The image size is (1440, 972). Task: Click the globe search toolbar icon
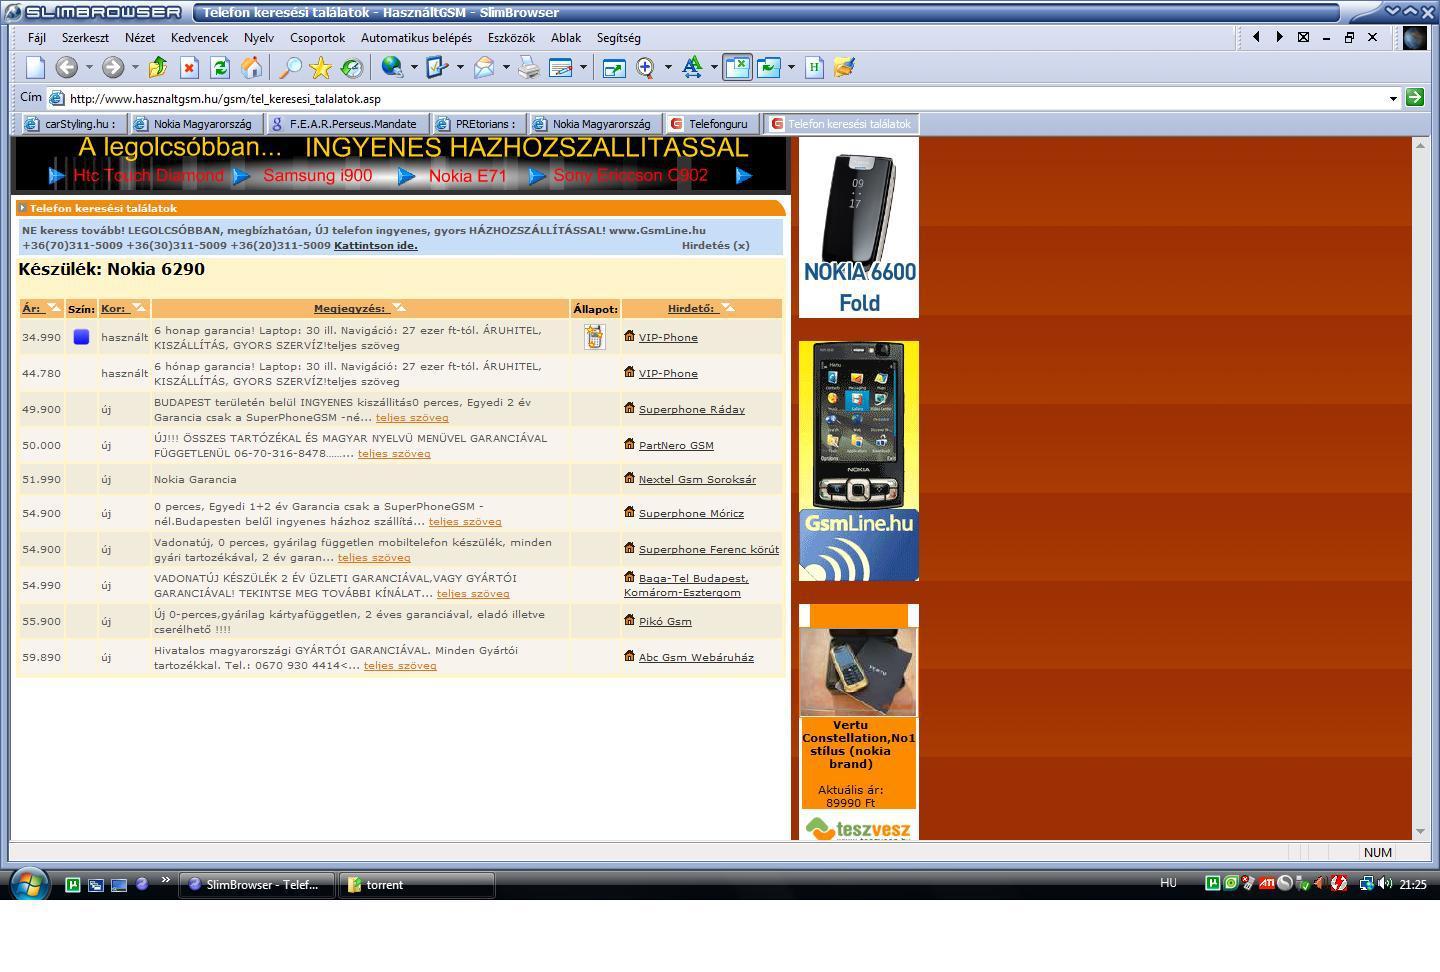[392, 67]
